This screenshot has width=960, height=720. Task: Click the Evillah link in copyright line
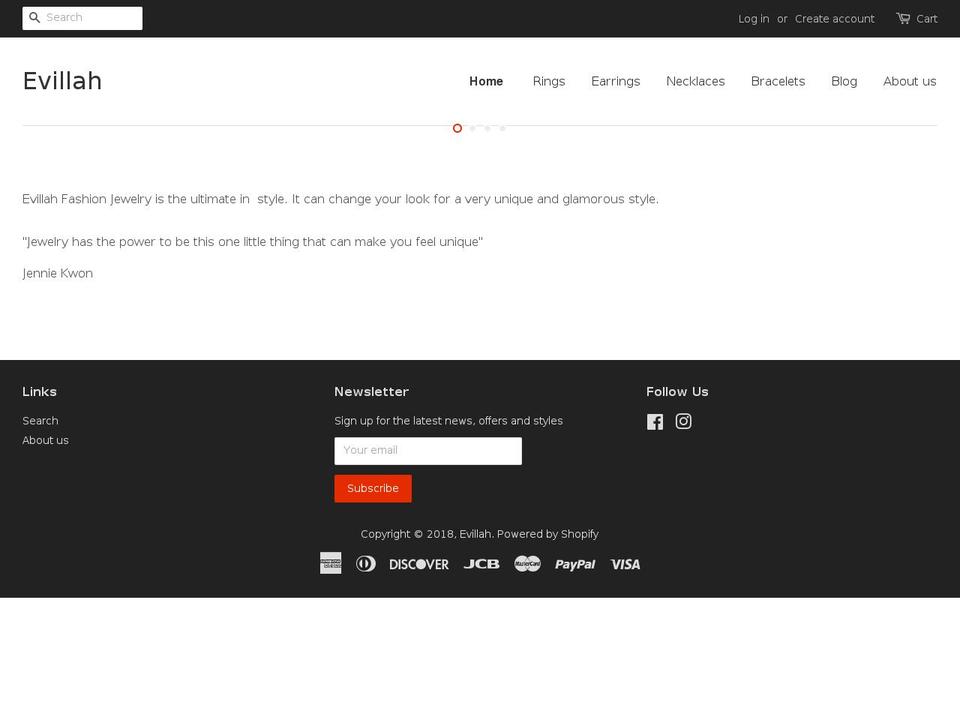click(x=475, y=534)
